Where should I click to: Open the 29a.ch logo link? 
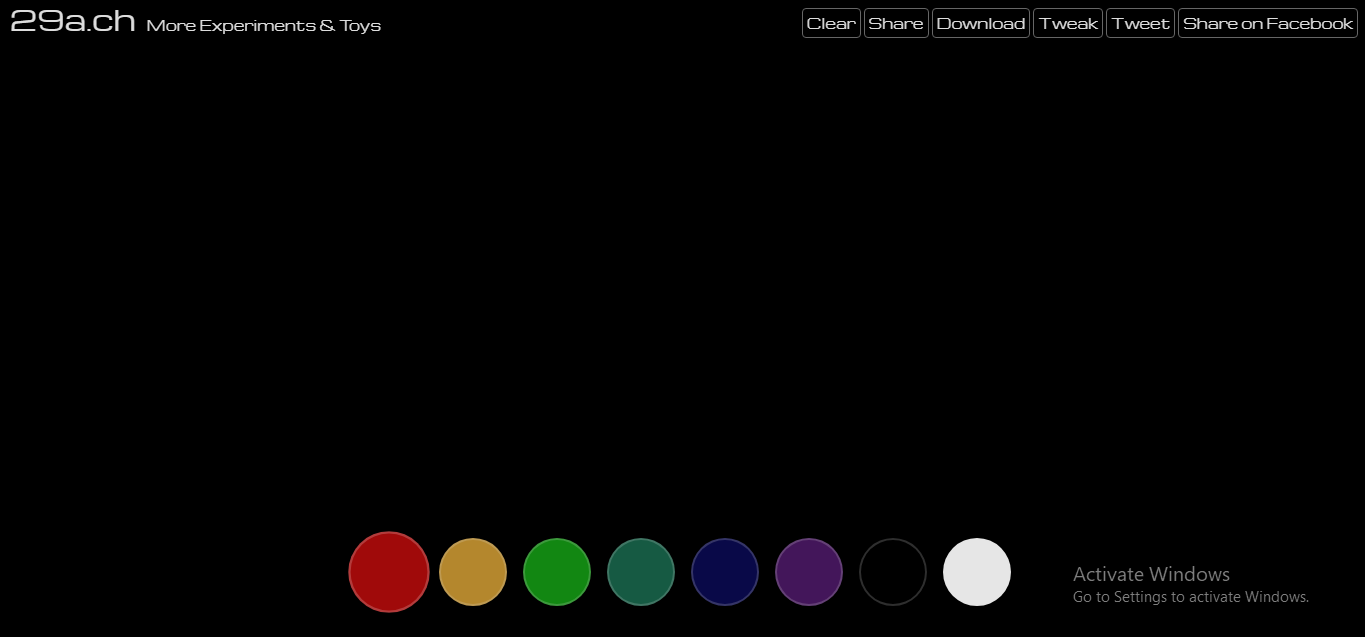(72, 22)
